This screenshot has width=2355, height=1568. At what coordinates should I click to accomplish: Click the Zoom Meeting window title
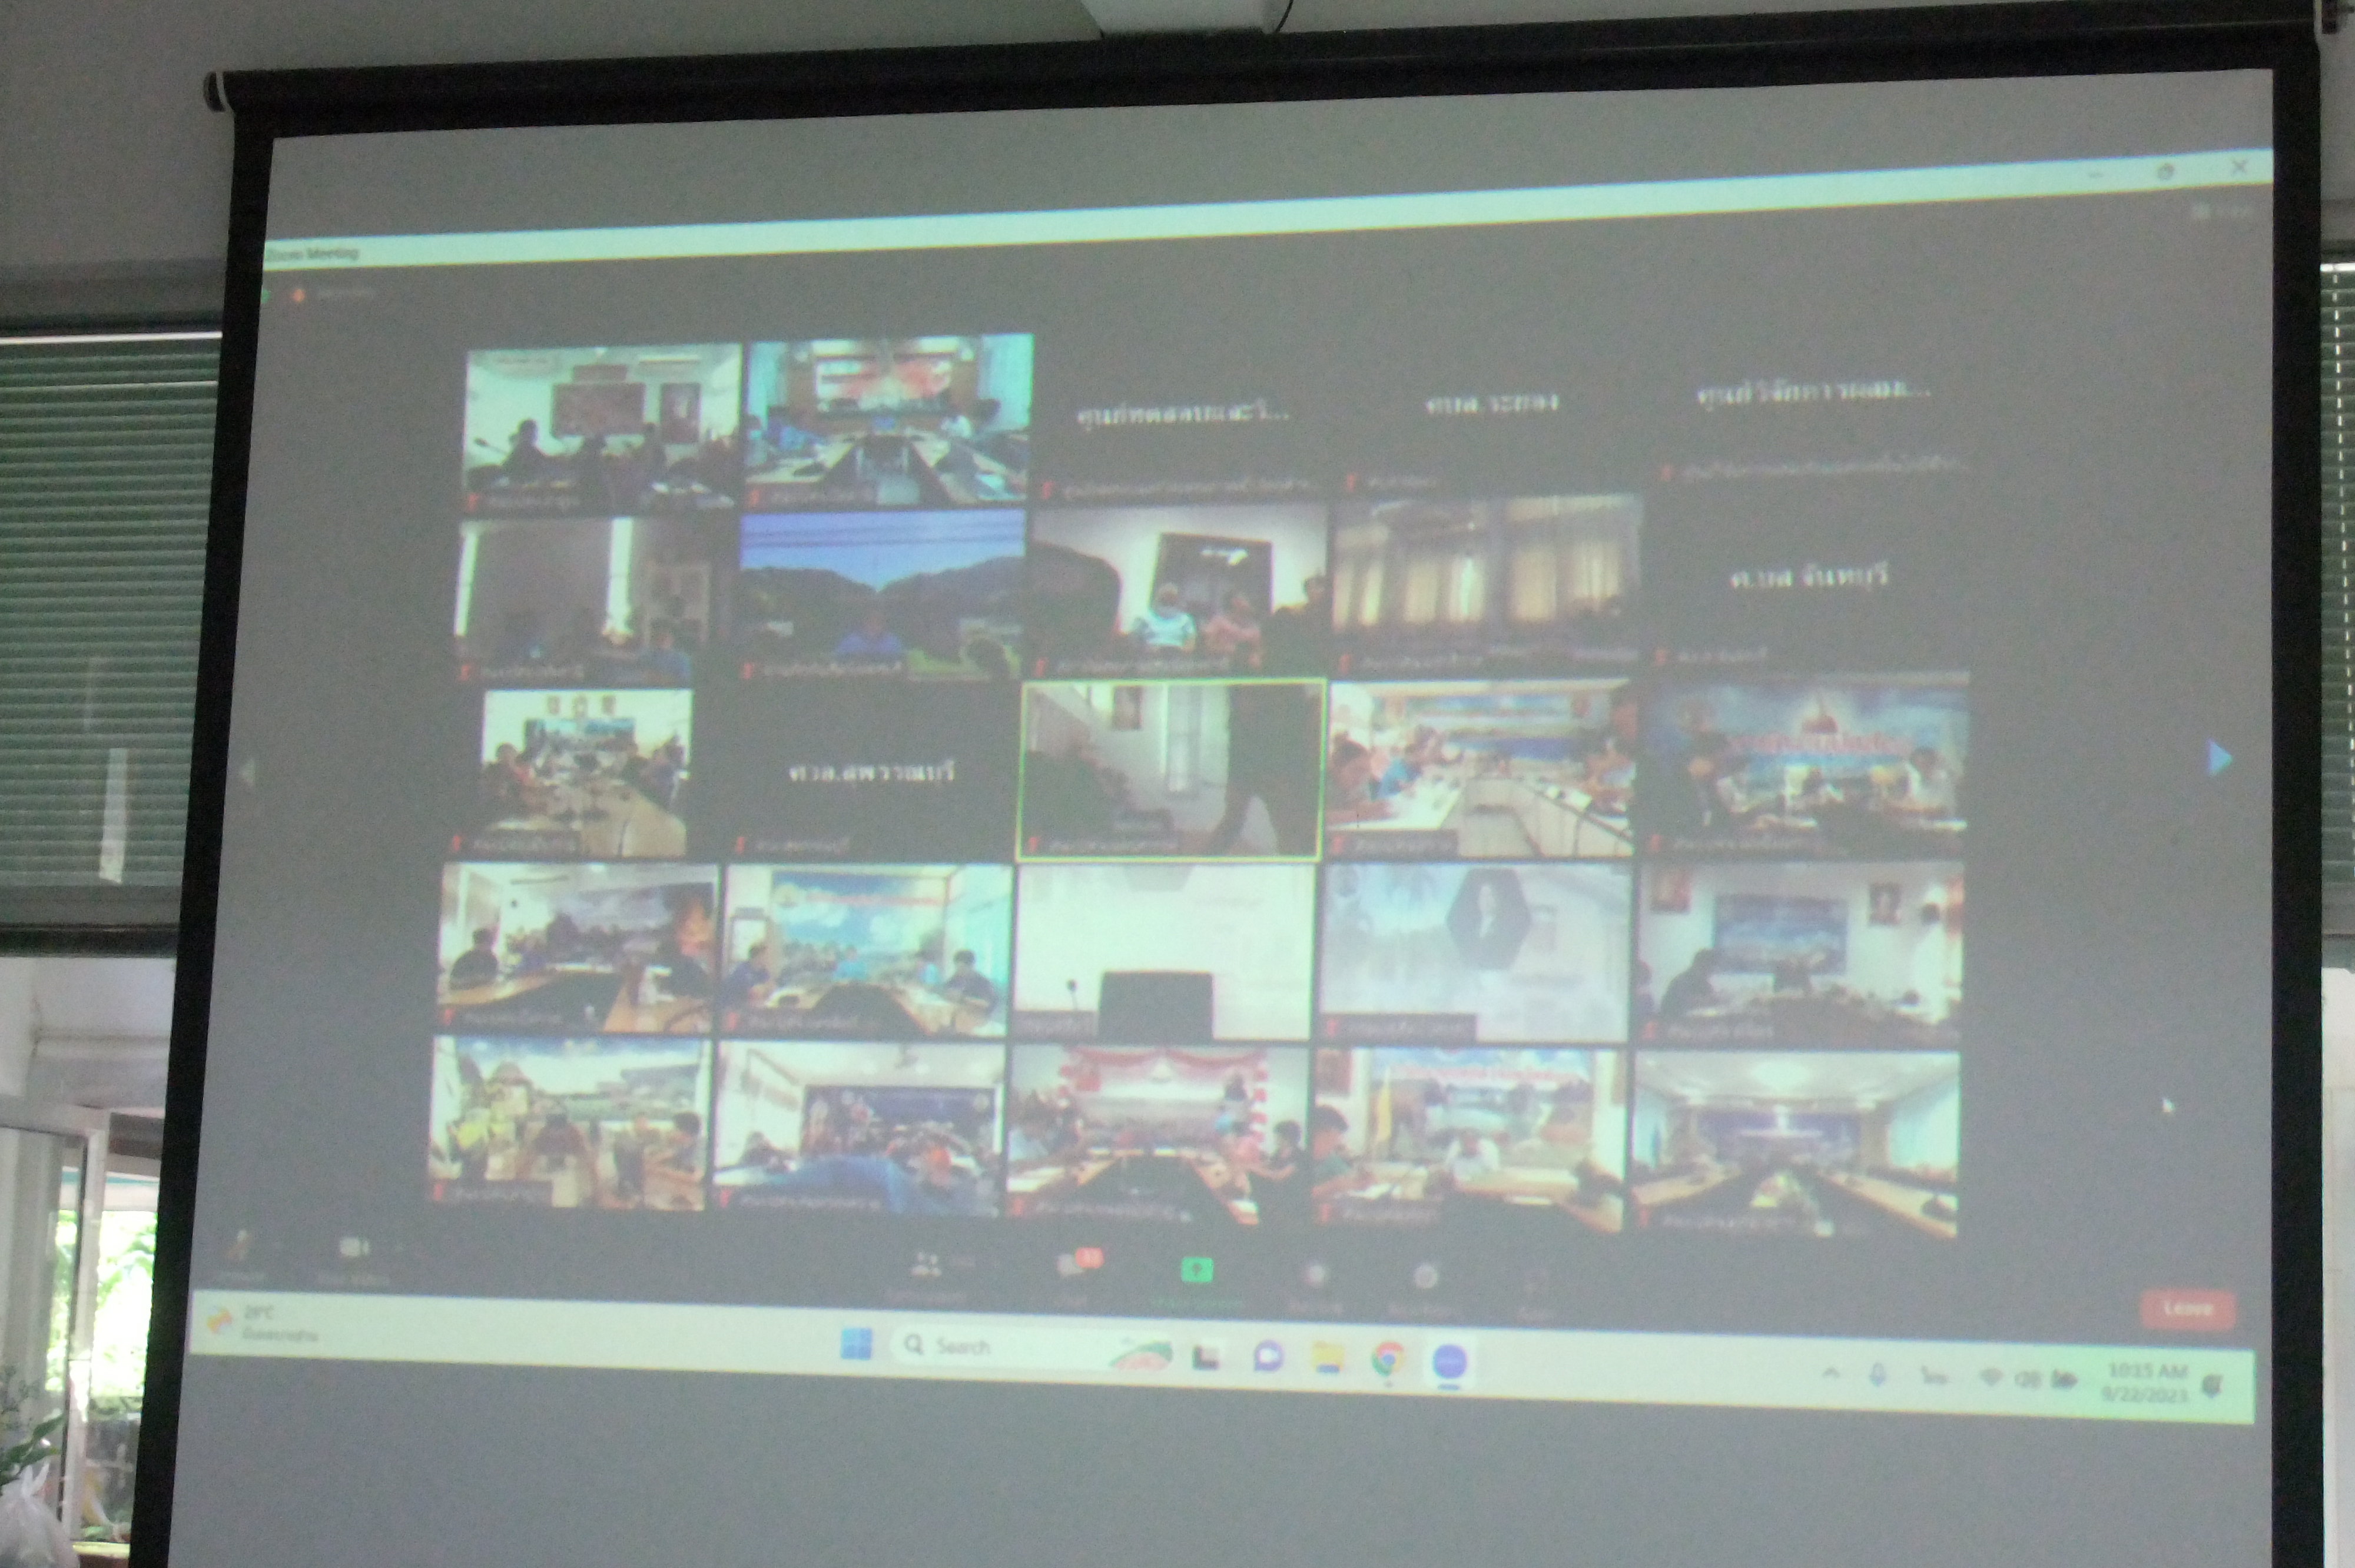click(312, 253)
